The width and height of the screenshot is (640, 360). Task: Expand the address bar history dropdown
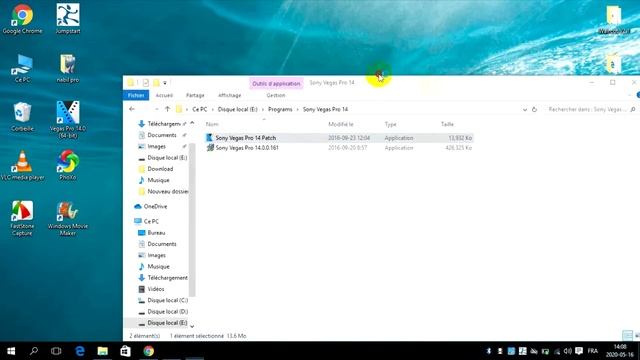click(x=525, y=109)
